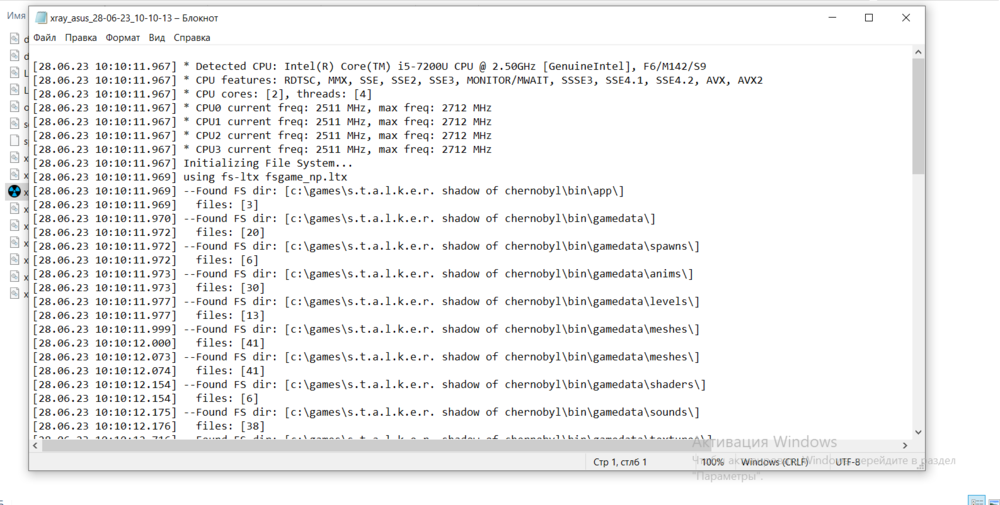
Task: Click the vertical scrollbar thumb
Action: coord(918,116)
